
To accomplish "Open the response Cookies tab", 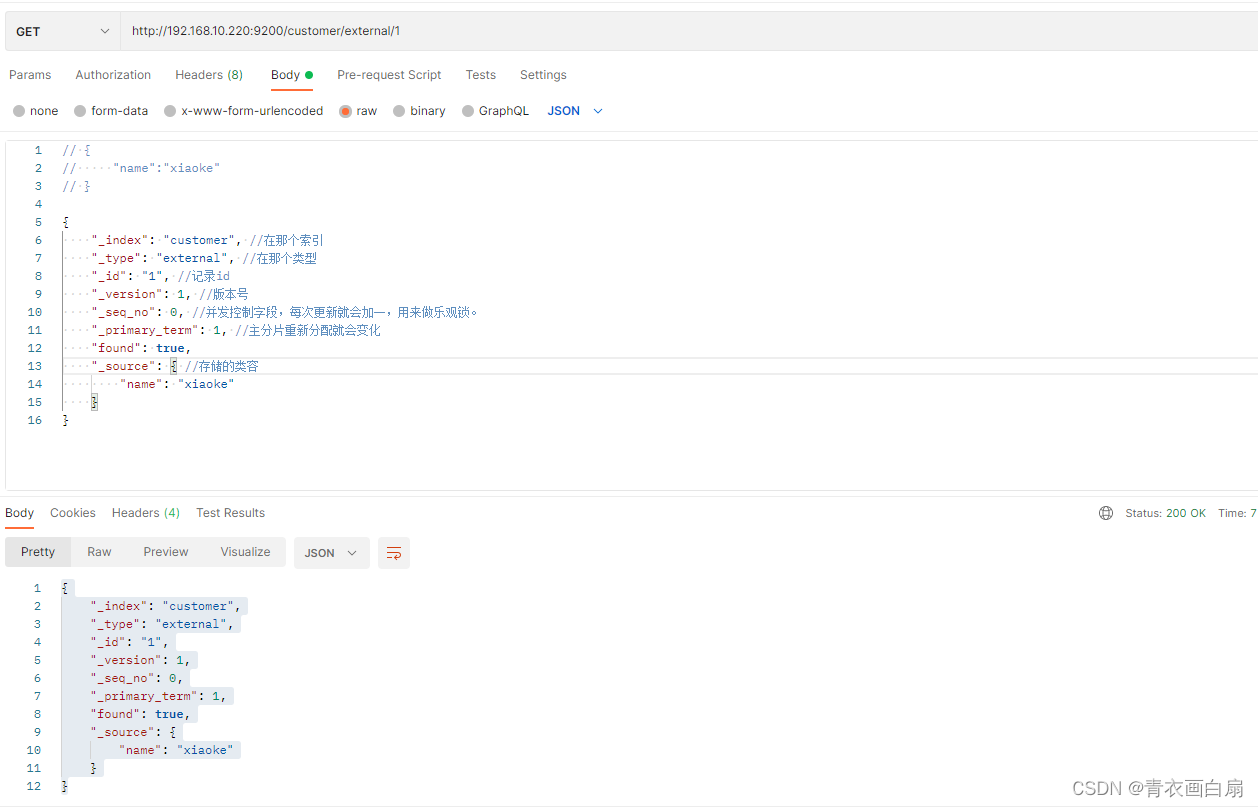I will pyautogui.click(x=73, y=513).
